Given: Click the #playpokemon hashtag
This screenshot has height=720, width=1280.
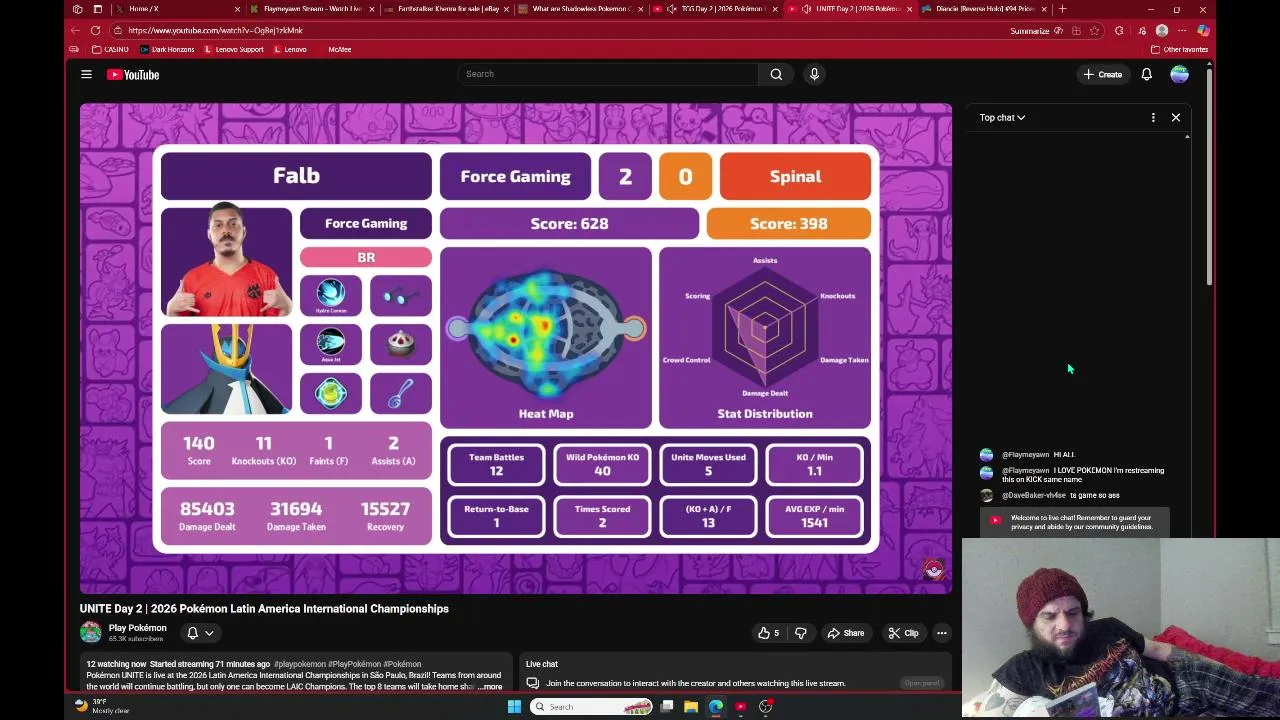Looking at the screenshot, I should 298,664.
